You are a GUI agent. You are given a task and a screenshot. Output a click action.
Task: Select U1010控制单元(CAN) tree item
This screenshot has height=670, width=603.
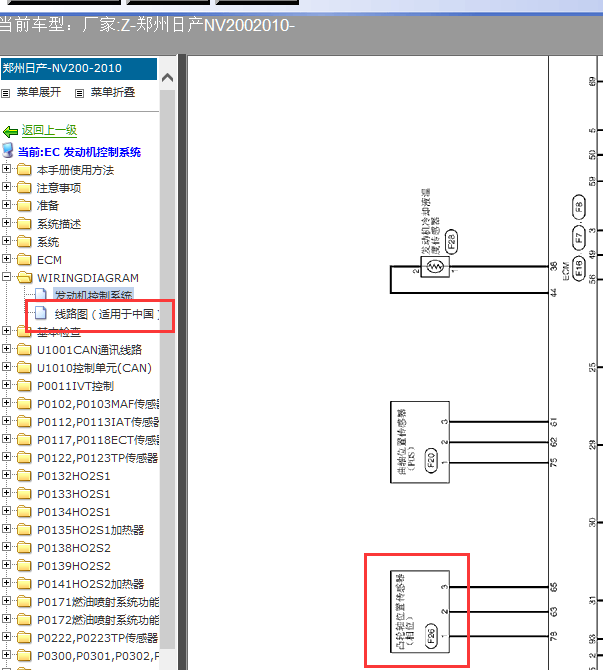click(94, 368)
